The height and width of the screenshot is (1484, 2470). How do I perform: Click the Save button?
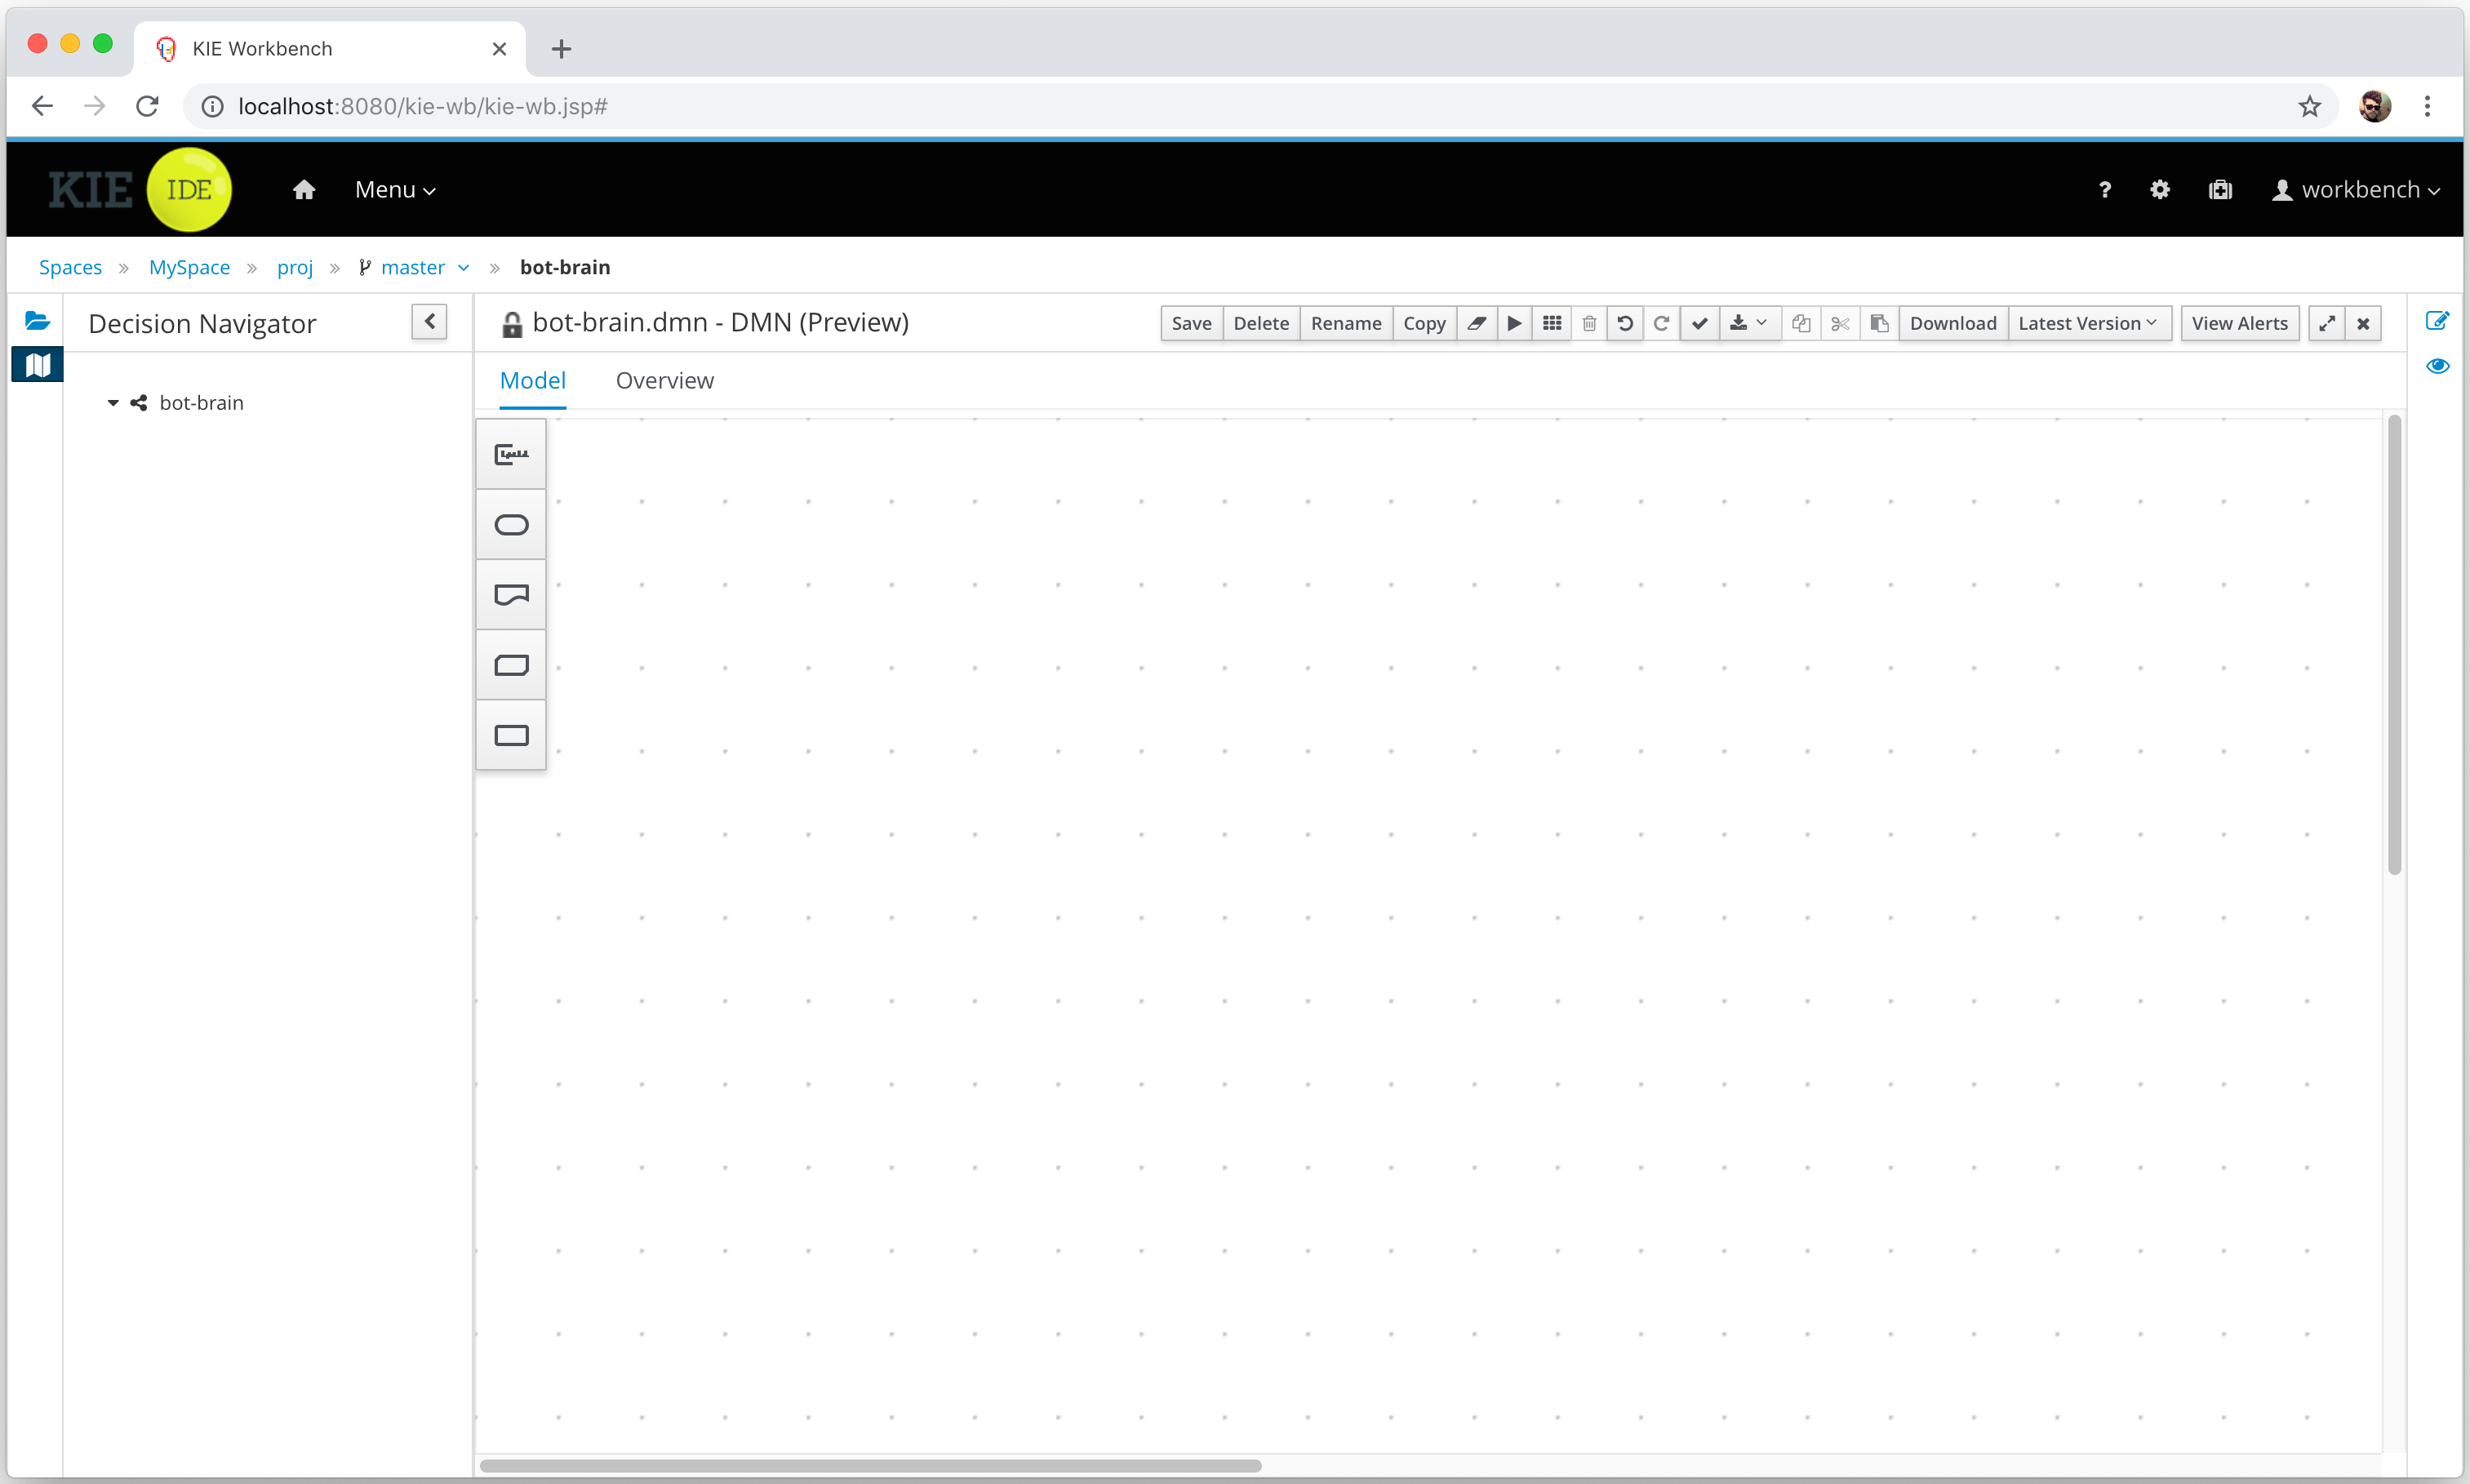coord(1191,323)
